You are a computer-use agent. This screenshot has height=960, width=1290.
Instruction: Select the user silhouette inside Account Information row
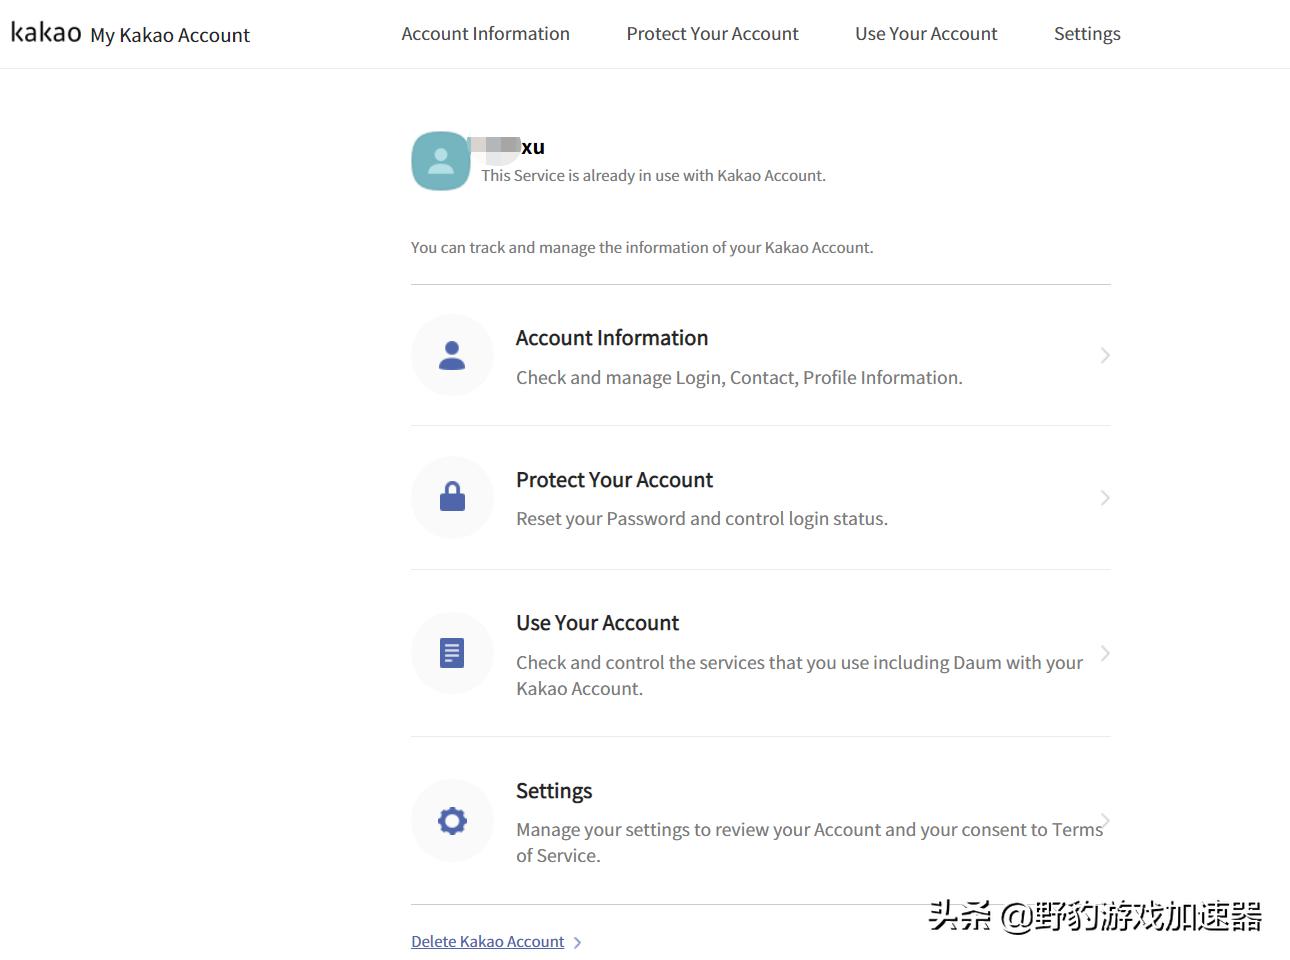pos(452,355)
